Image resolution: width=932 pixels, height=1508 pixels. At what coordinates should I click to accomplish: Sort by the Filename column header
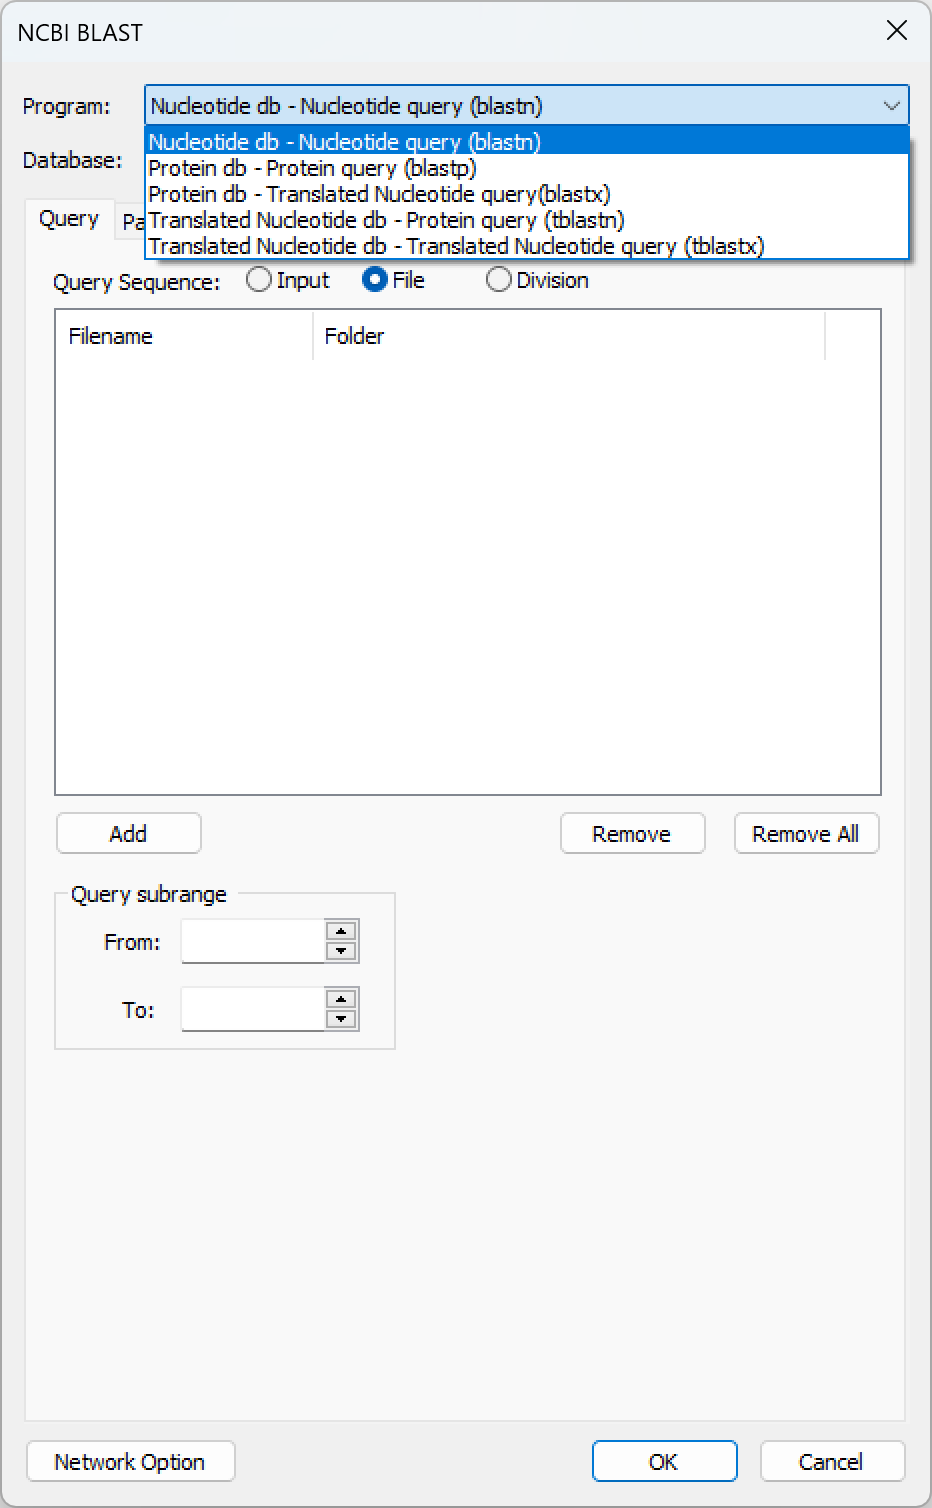pos(185,336)
